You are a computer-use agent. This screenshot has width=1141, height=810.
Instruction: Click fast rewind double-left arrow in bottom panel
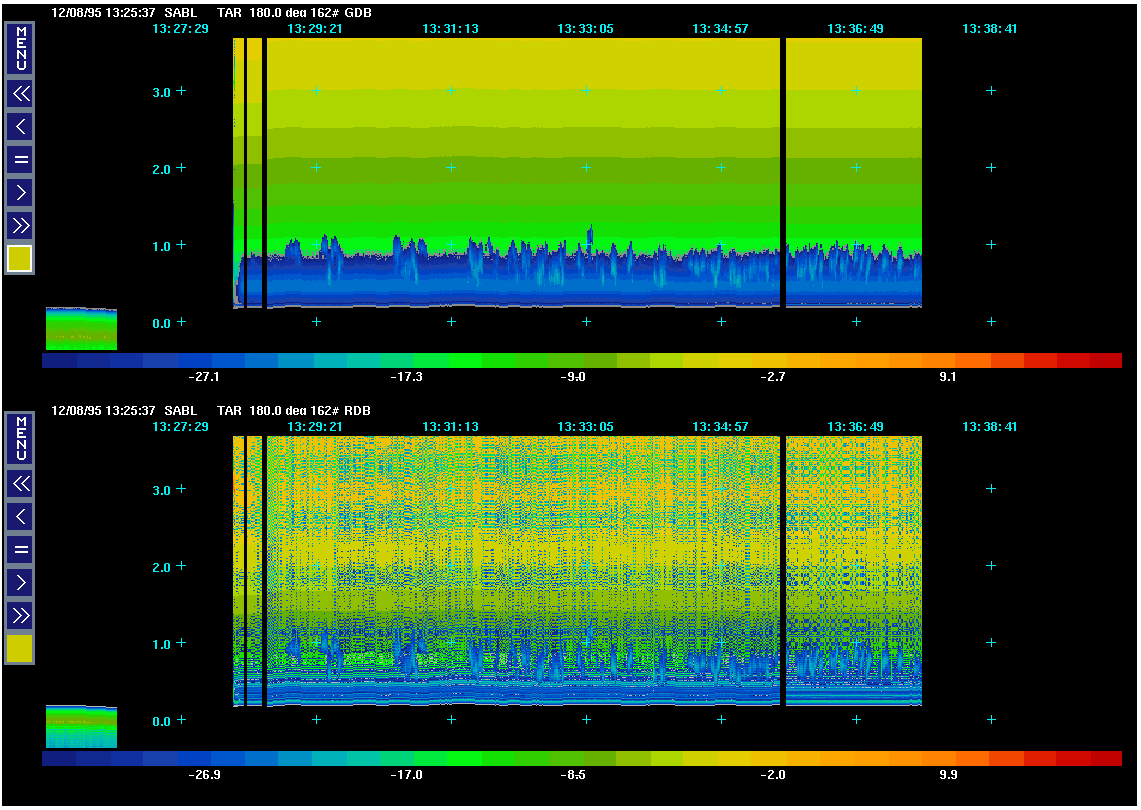point(20,484)
